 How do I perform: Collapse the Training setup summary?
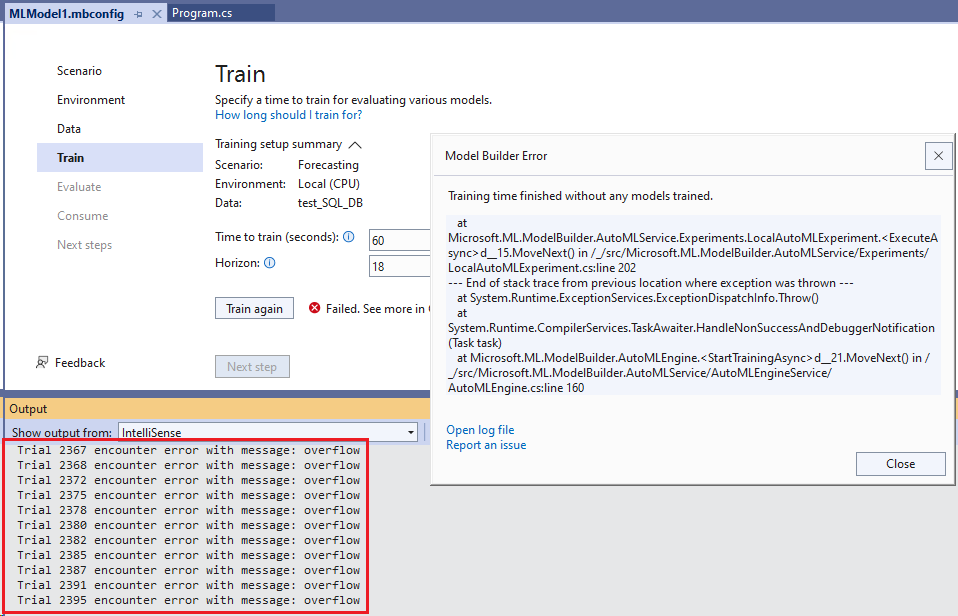(355, 145)
